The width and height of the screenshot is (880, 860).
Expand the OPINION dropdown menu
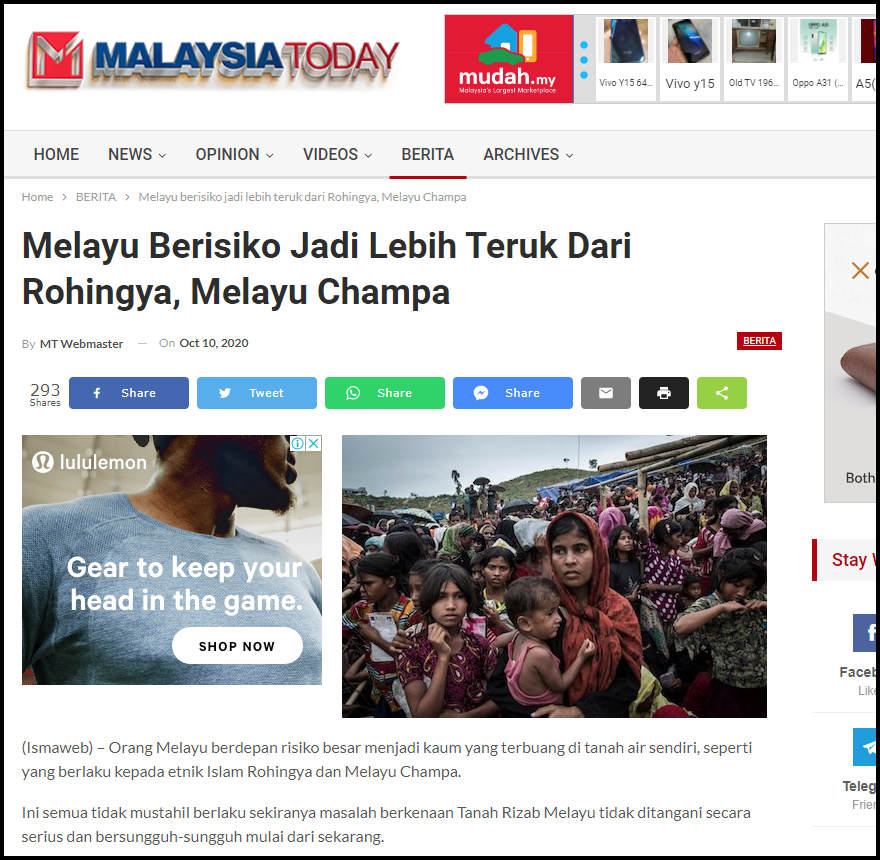(x=235, y=154)
